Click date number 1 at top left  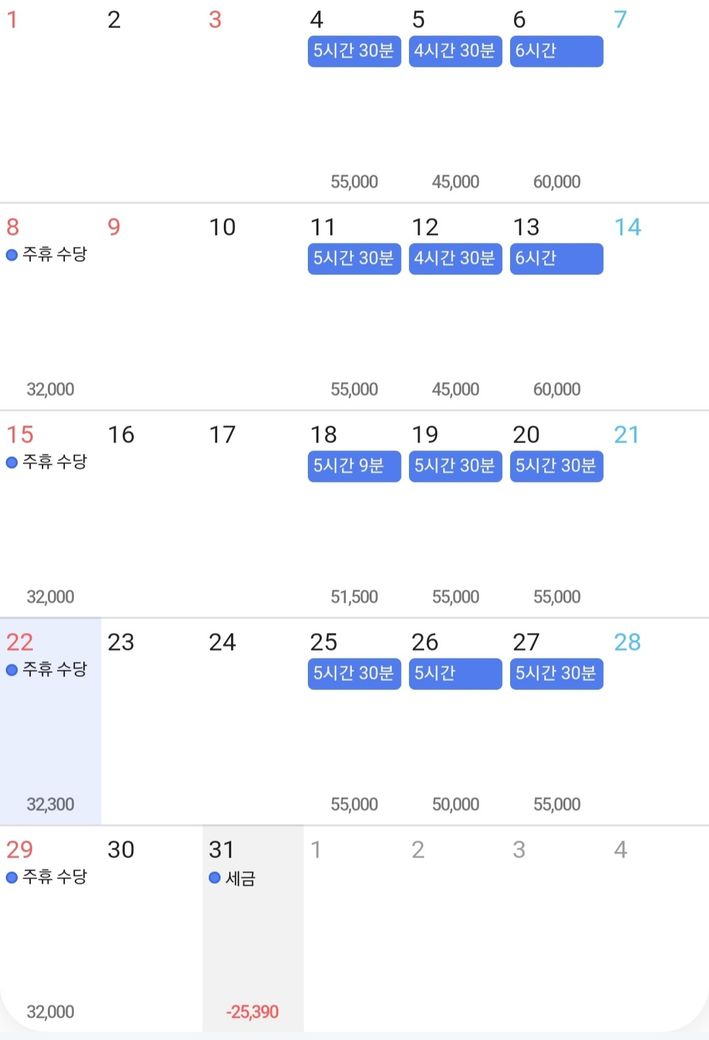[12, 20]
